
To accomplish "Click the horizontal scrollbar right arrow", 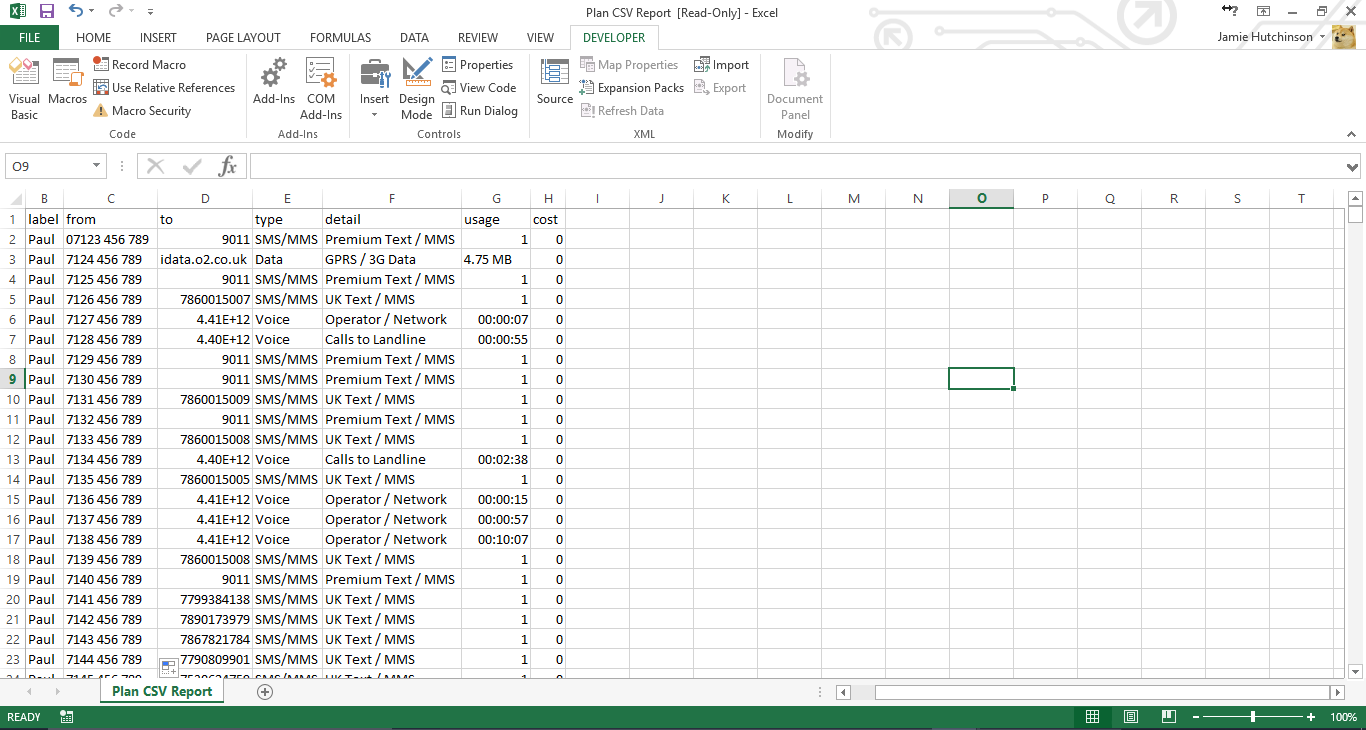I will pos(1336,692).
